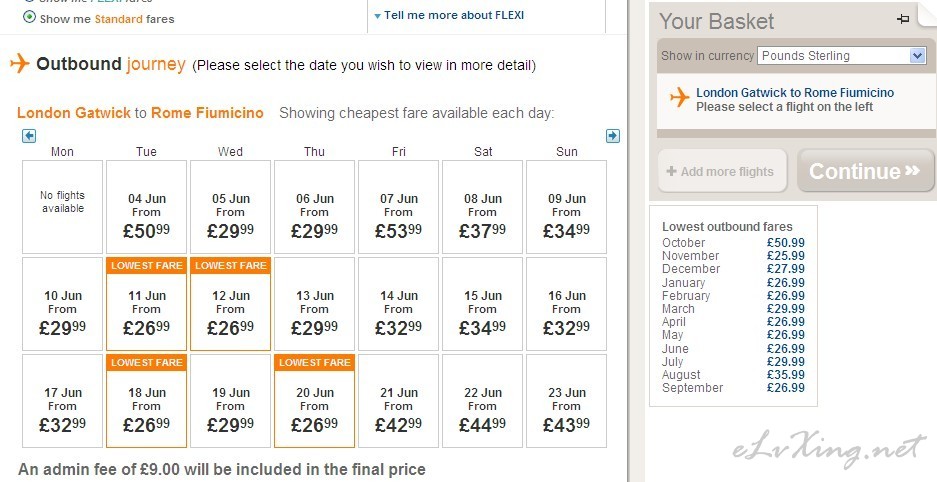Click the plus icon on Add more flights
Image resolution: width=937 pixels, height=482 pixels.
[x=671, y=171]
